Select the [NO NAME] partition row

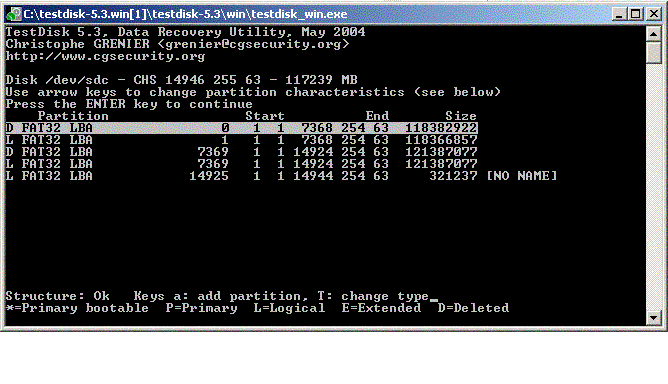(x=281, y=176)
